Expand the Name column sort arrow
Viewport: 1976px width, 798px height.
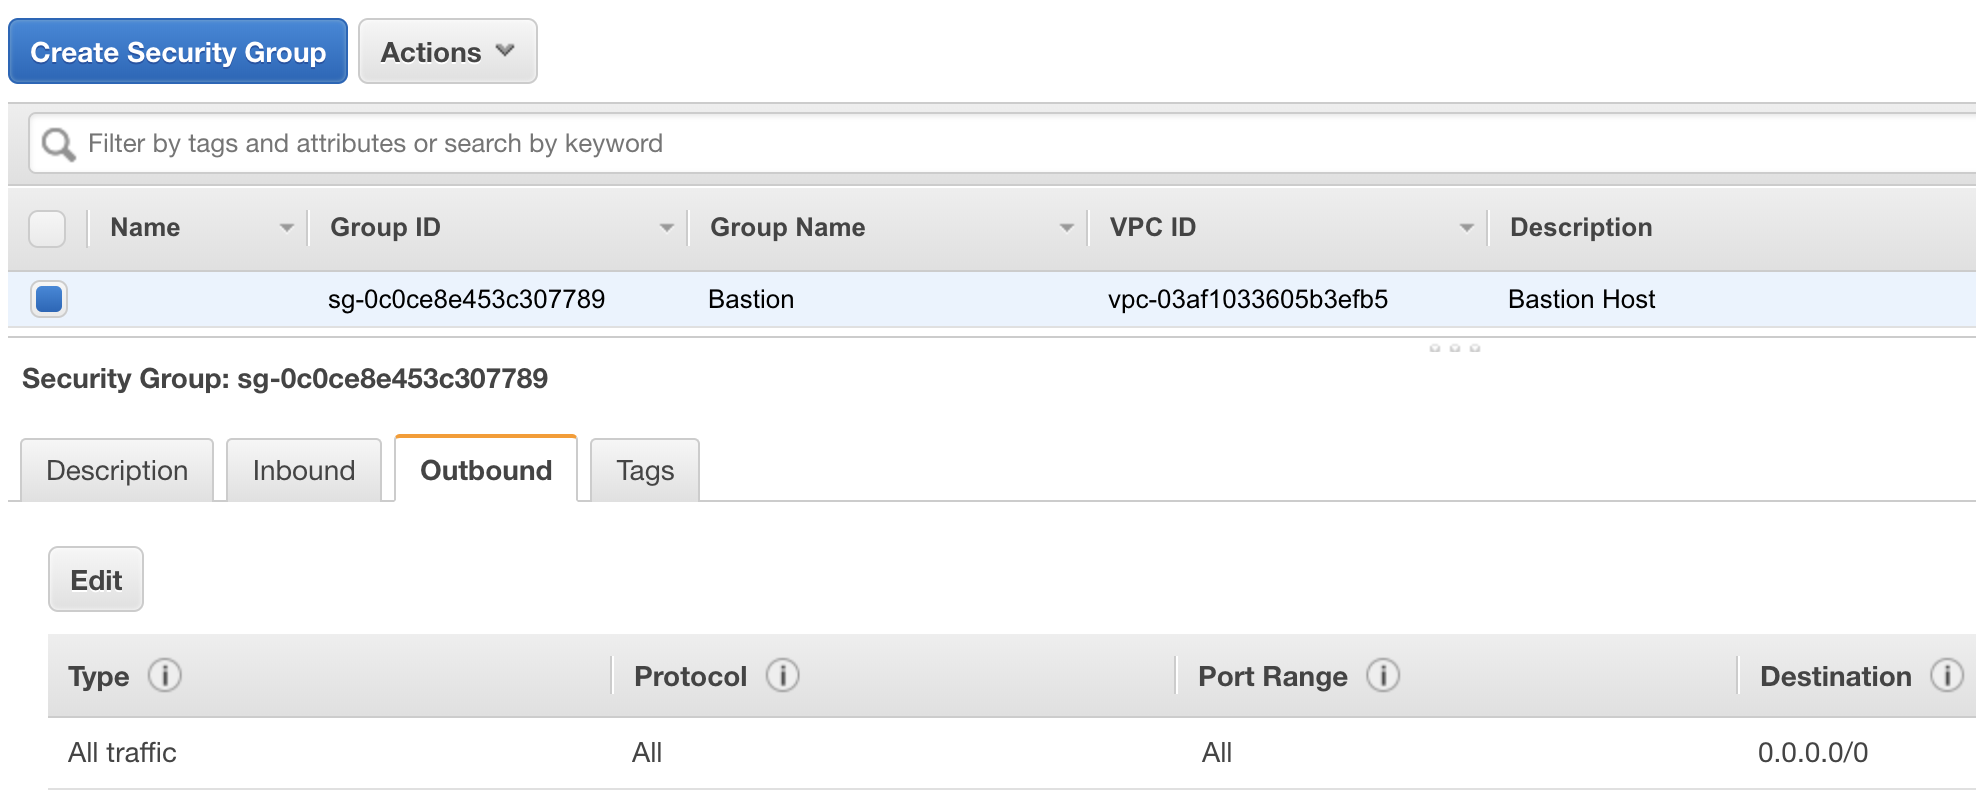pyautogui.click(x=287, y=228)
